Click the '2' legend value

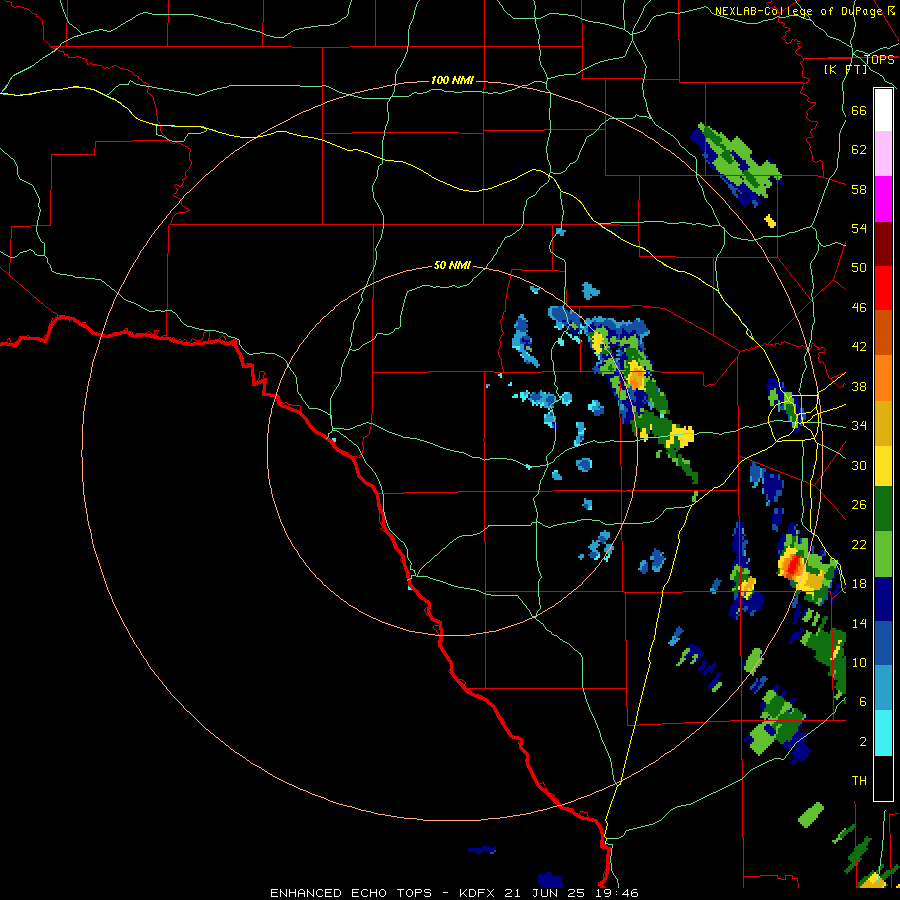click(x=862, y=741)
